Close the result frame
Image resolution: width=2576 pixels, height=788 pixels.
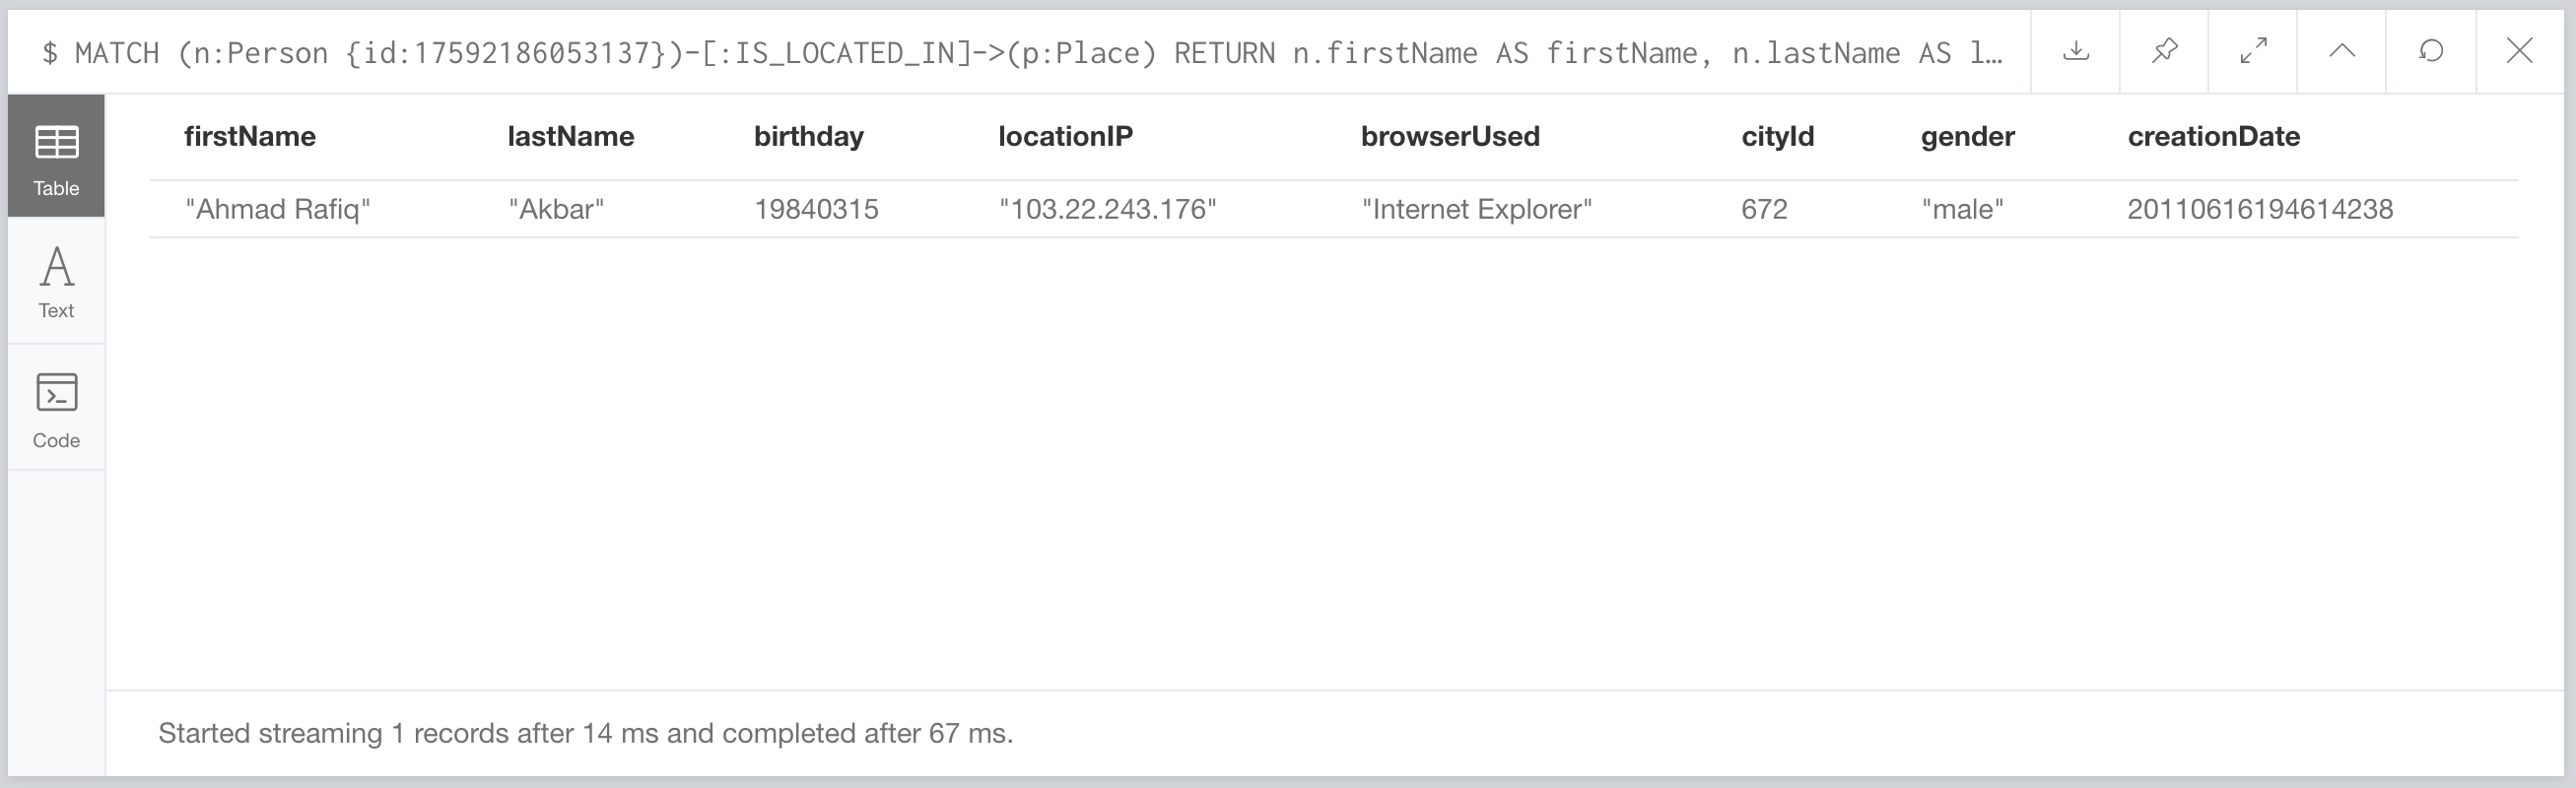tap(2519, 51)
